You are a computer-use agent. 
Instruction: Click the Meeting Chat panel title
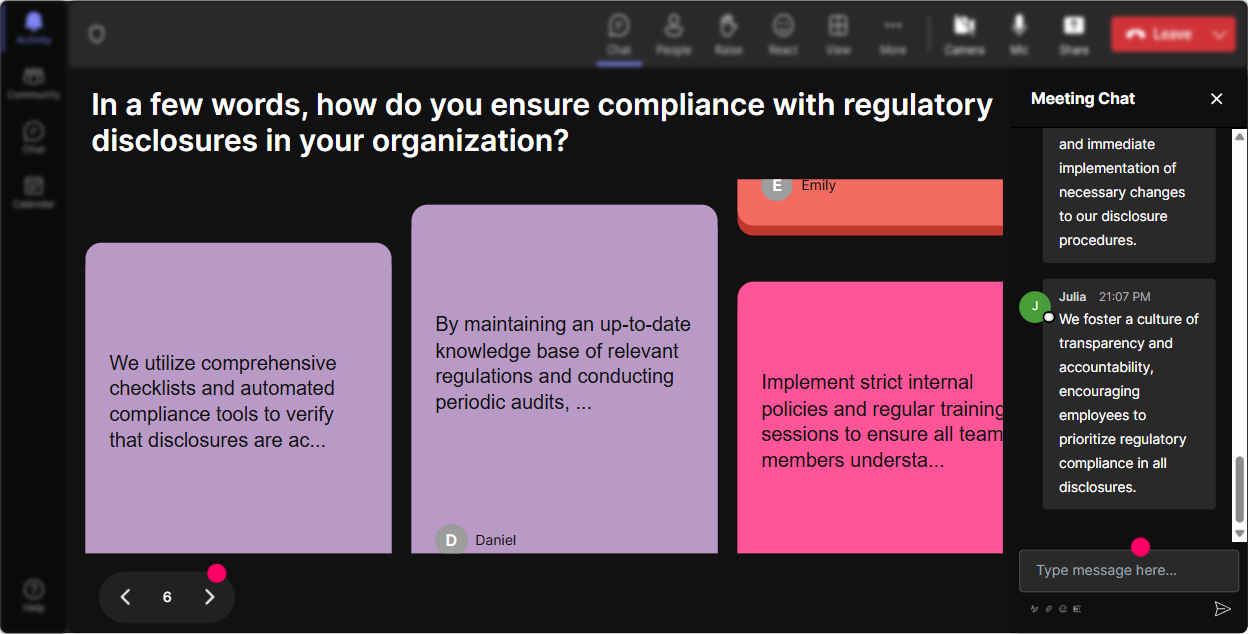pyautogui.click(x=1083, y=98)
